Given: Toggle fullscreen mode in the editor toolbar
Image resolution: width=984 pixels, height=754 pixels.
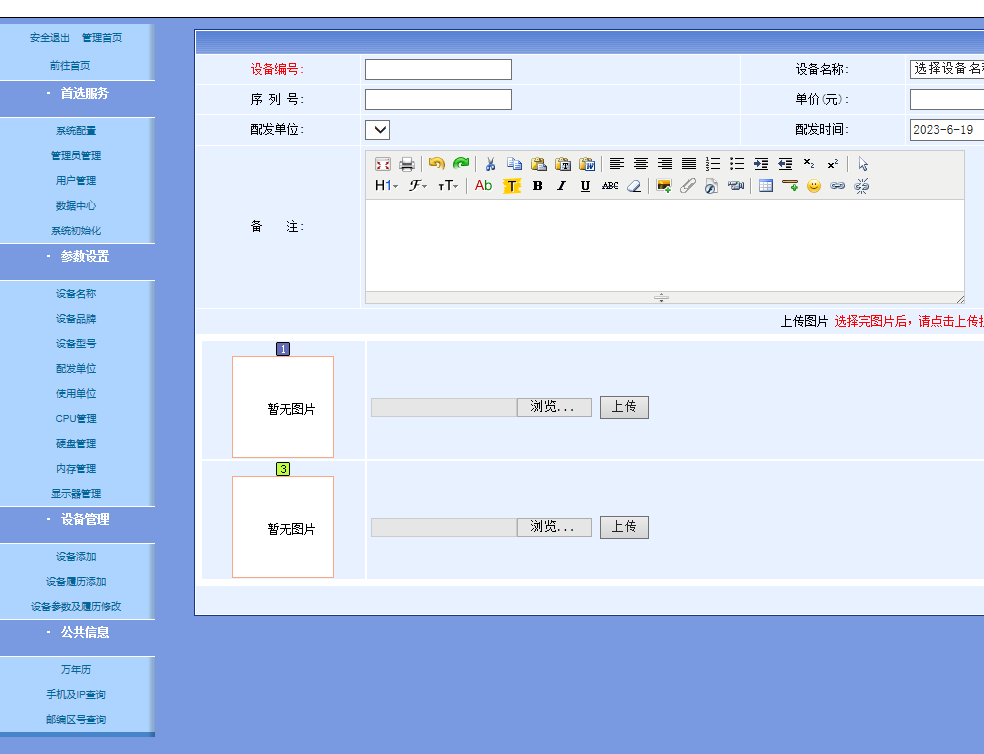Looking at the screenshot, I should tap(383, 164).
